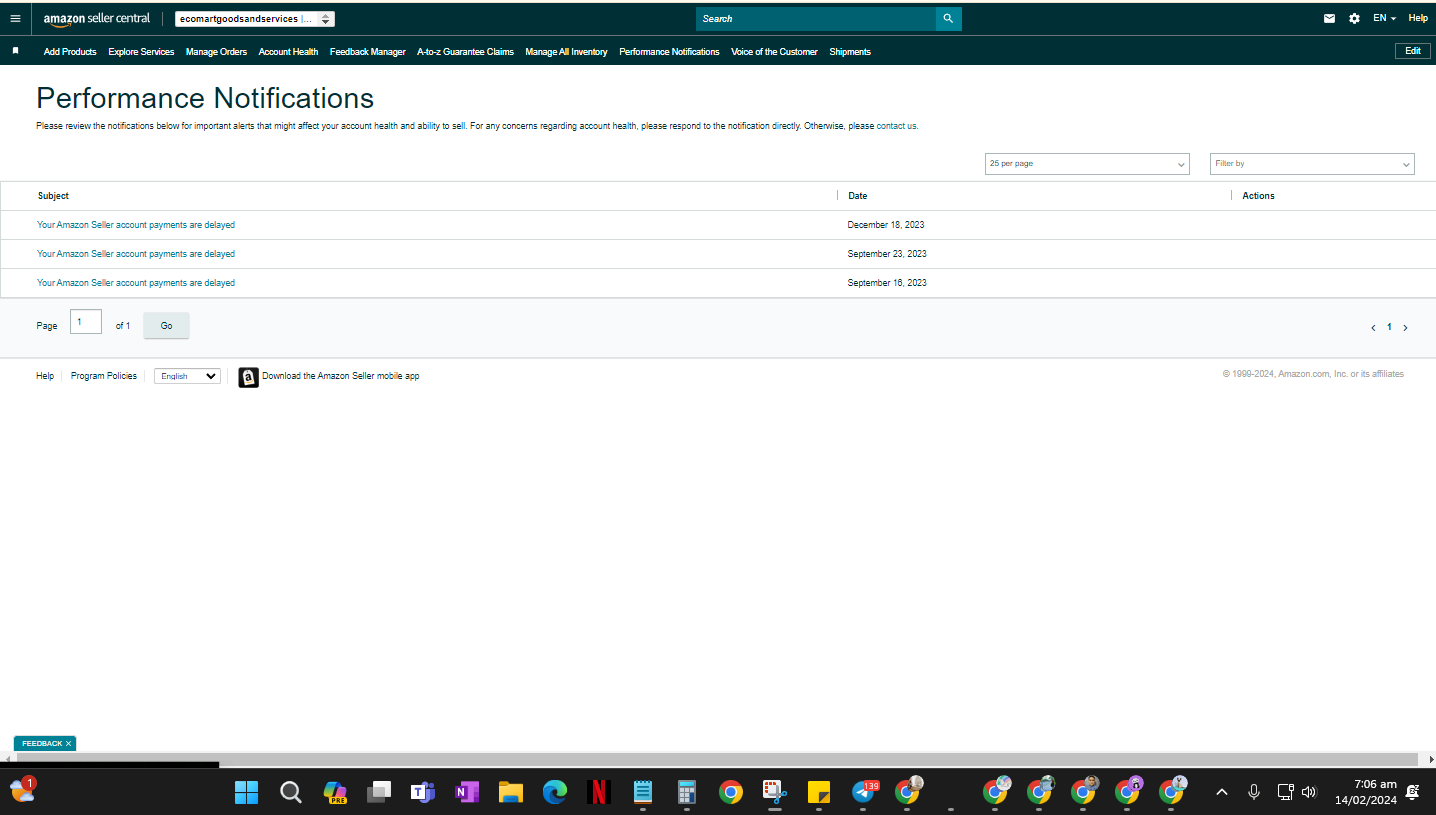This screenshot has height=815, width=1436.
Task: Go to Shipments
Action: [850, 52]
